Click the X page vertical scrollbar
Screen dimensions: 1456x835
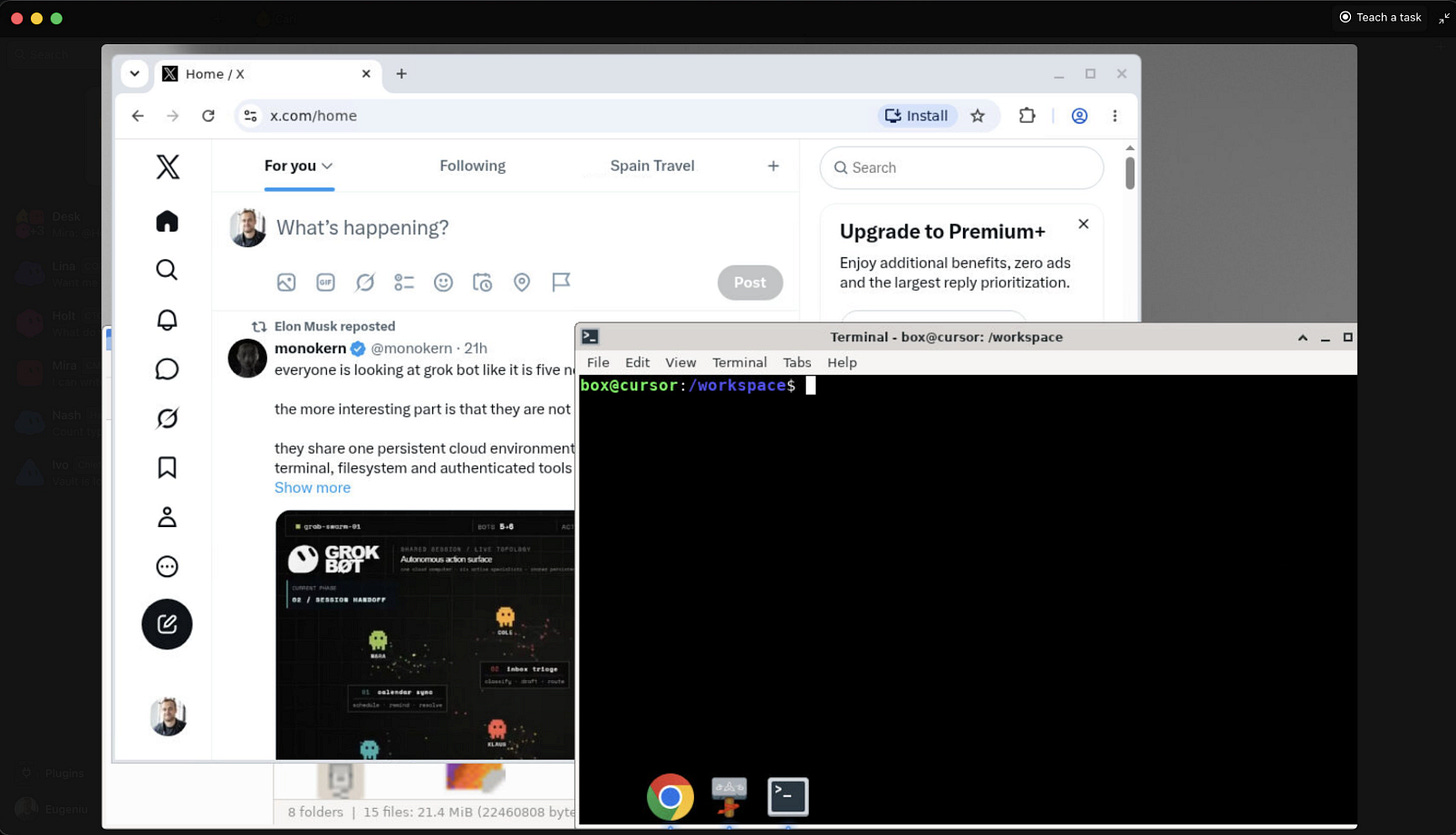(x=1130, y=173)
